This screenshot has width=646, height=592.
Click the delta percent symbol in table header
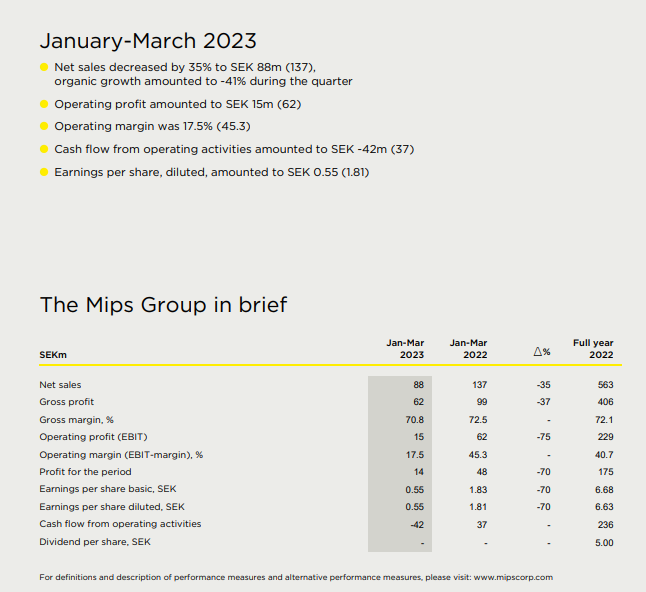point(541,352)
